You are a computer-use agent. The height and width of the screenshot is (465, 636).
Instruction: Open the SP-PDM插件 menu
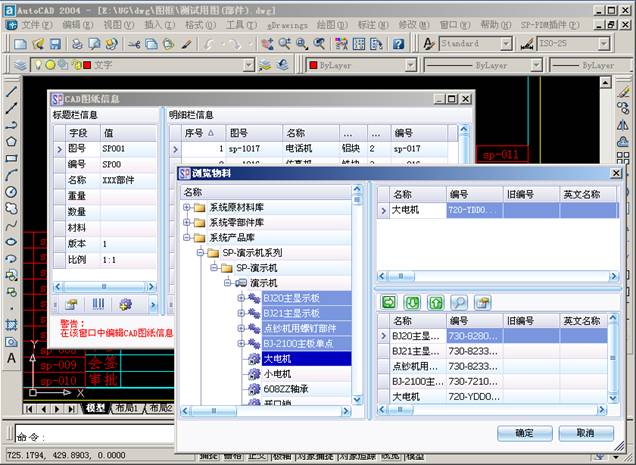coord(550,25)
